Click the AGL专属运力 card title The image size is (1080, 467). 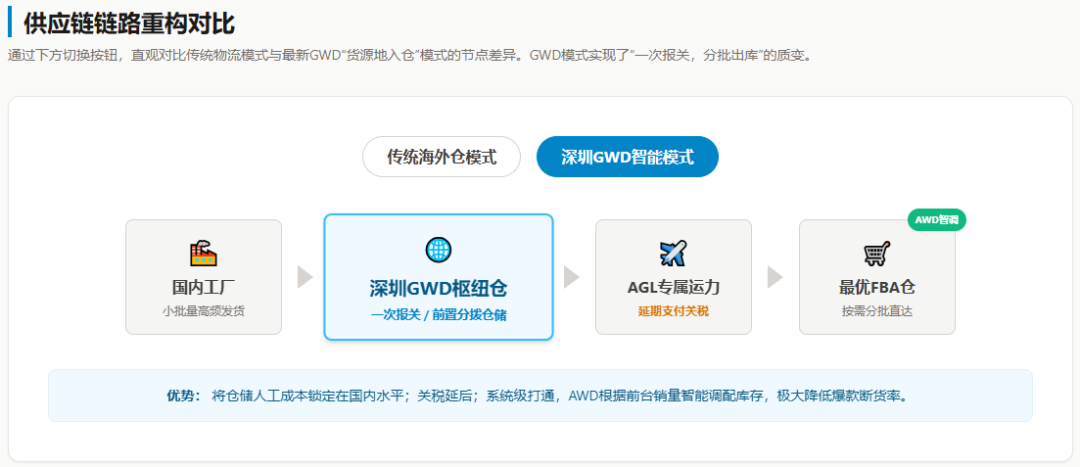[x=673, y=287]
